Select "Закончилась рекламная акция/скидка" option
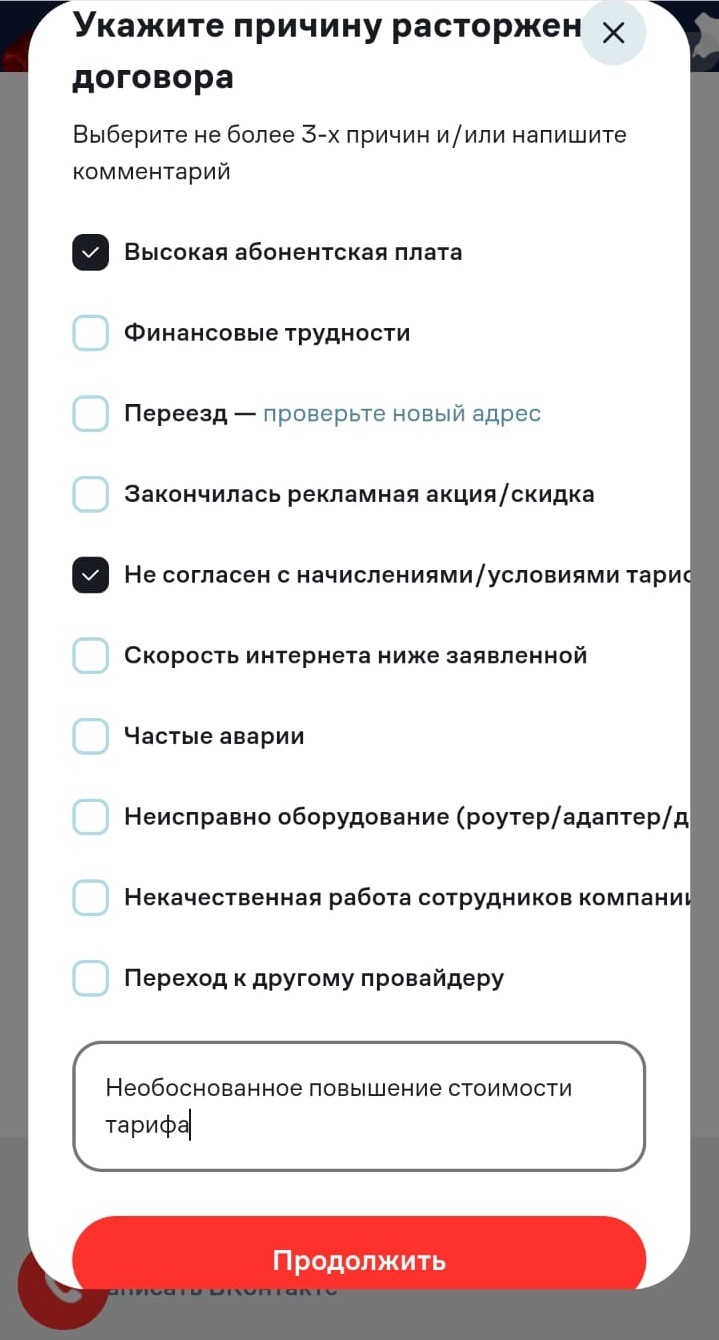The height and width of the screenshot is (1340, 719). (x=90, y=494)
